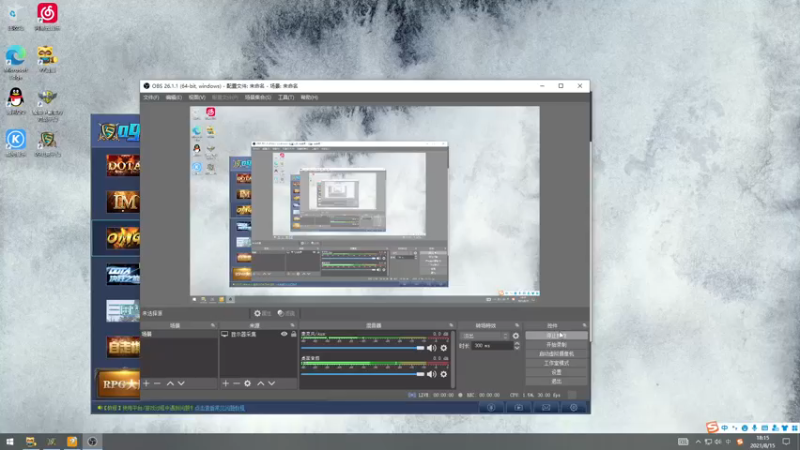Pop out the Scene Transitions dock
Screen dimensions: 800x450
pos(517,326)
